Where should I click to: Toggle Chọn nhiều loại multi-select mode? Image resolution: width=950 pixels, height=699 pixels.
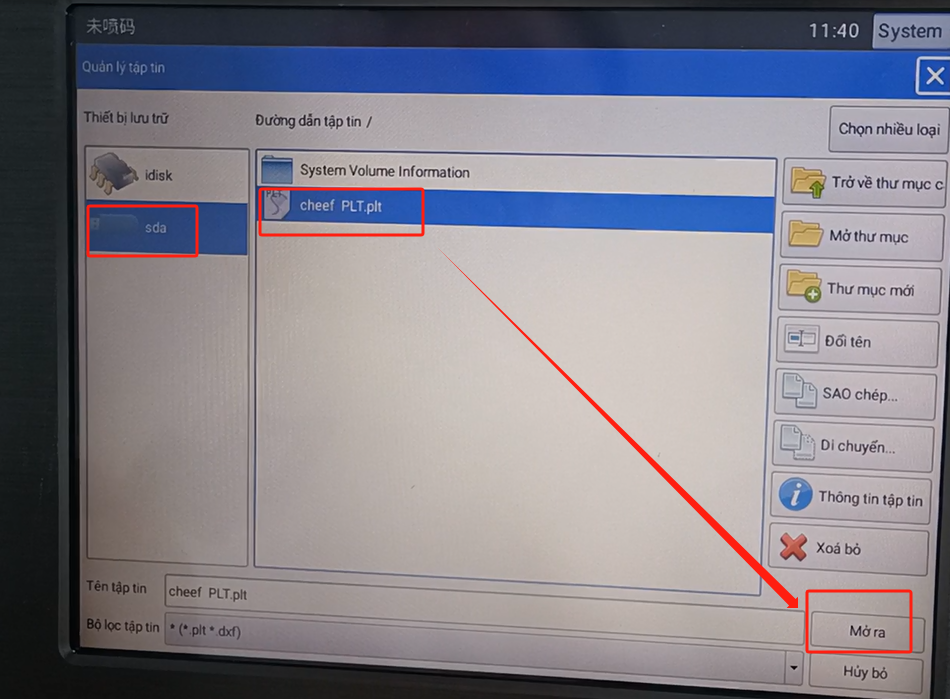(x=888, y=129)
